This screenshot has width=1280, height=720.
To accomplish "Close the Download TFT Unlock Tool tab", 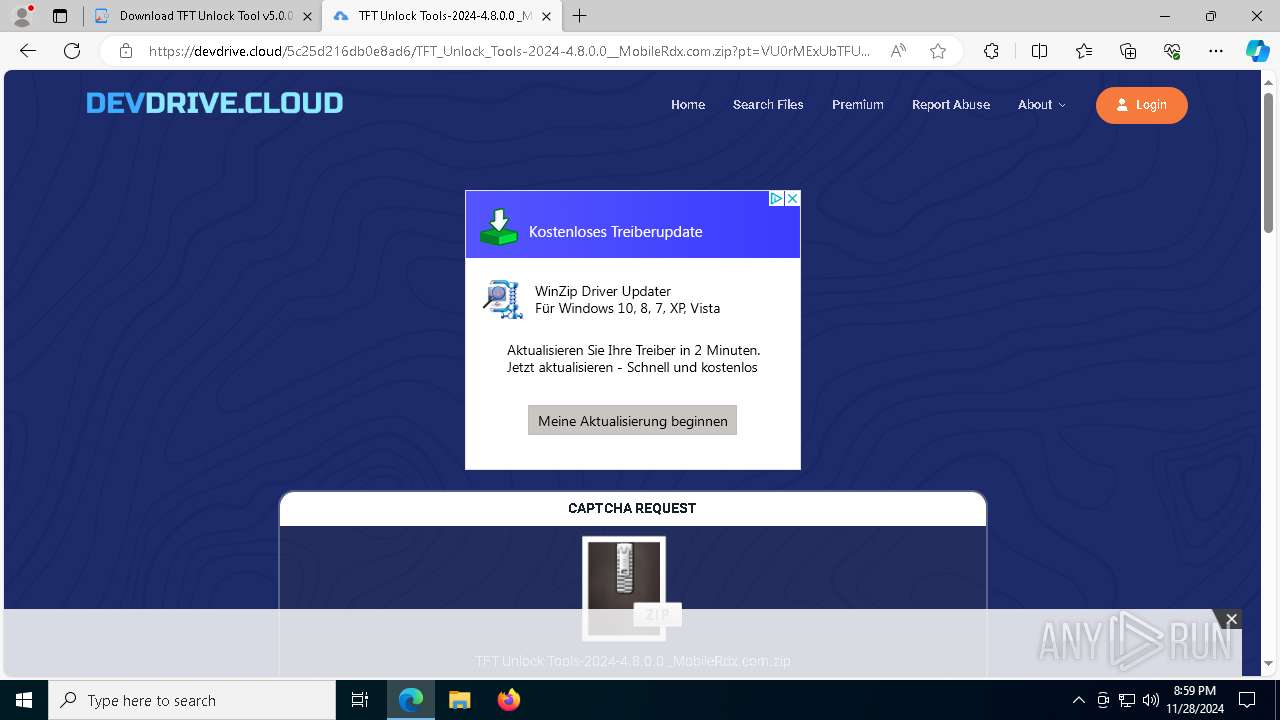I will pos(307,16).
